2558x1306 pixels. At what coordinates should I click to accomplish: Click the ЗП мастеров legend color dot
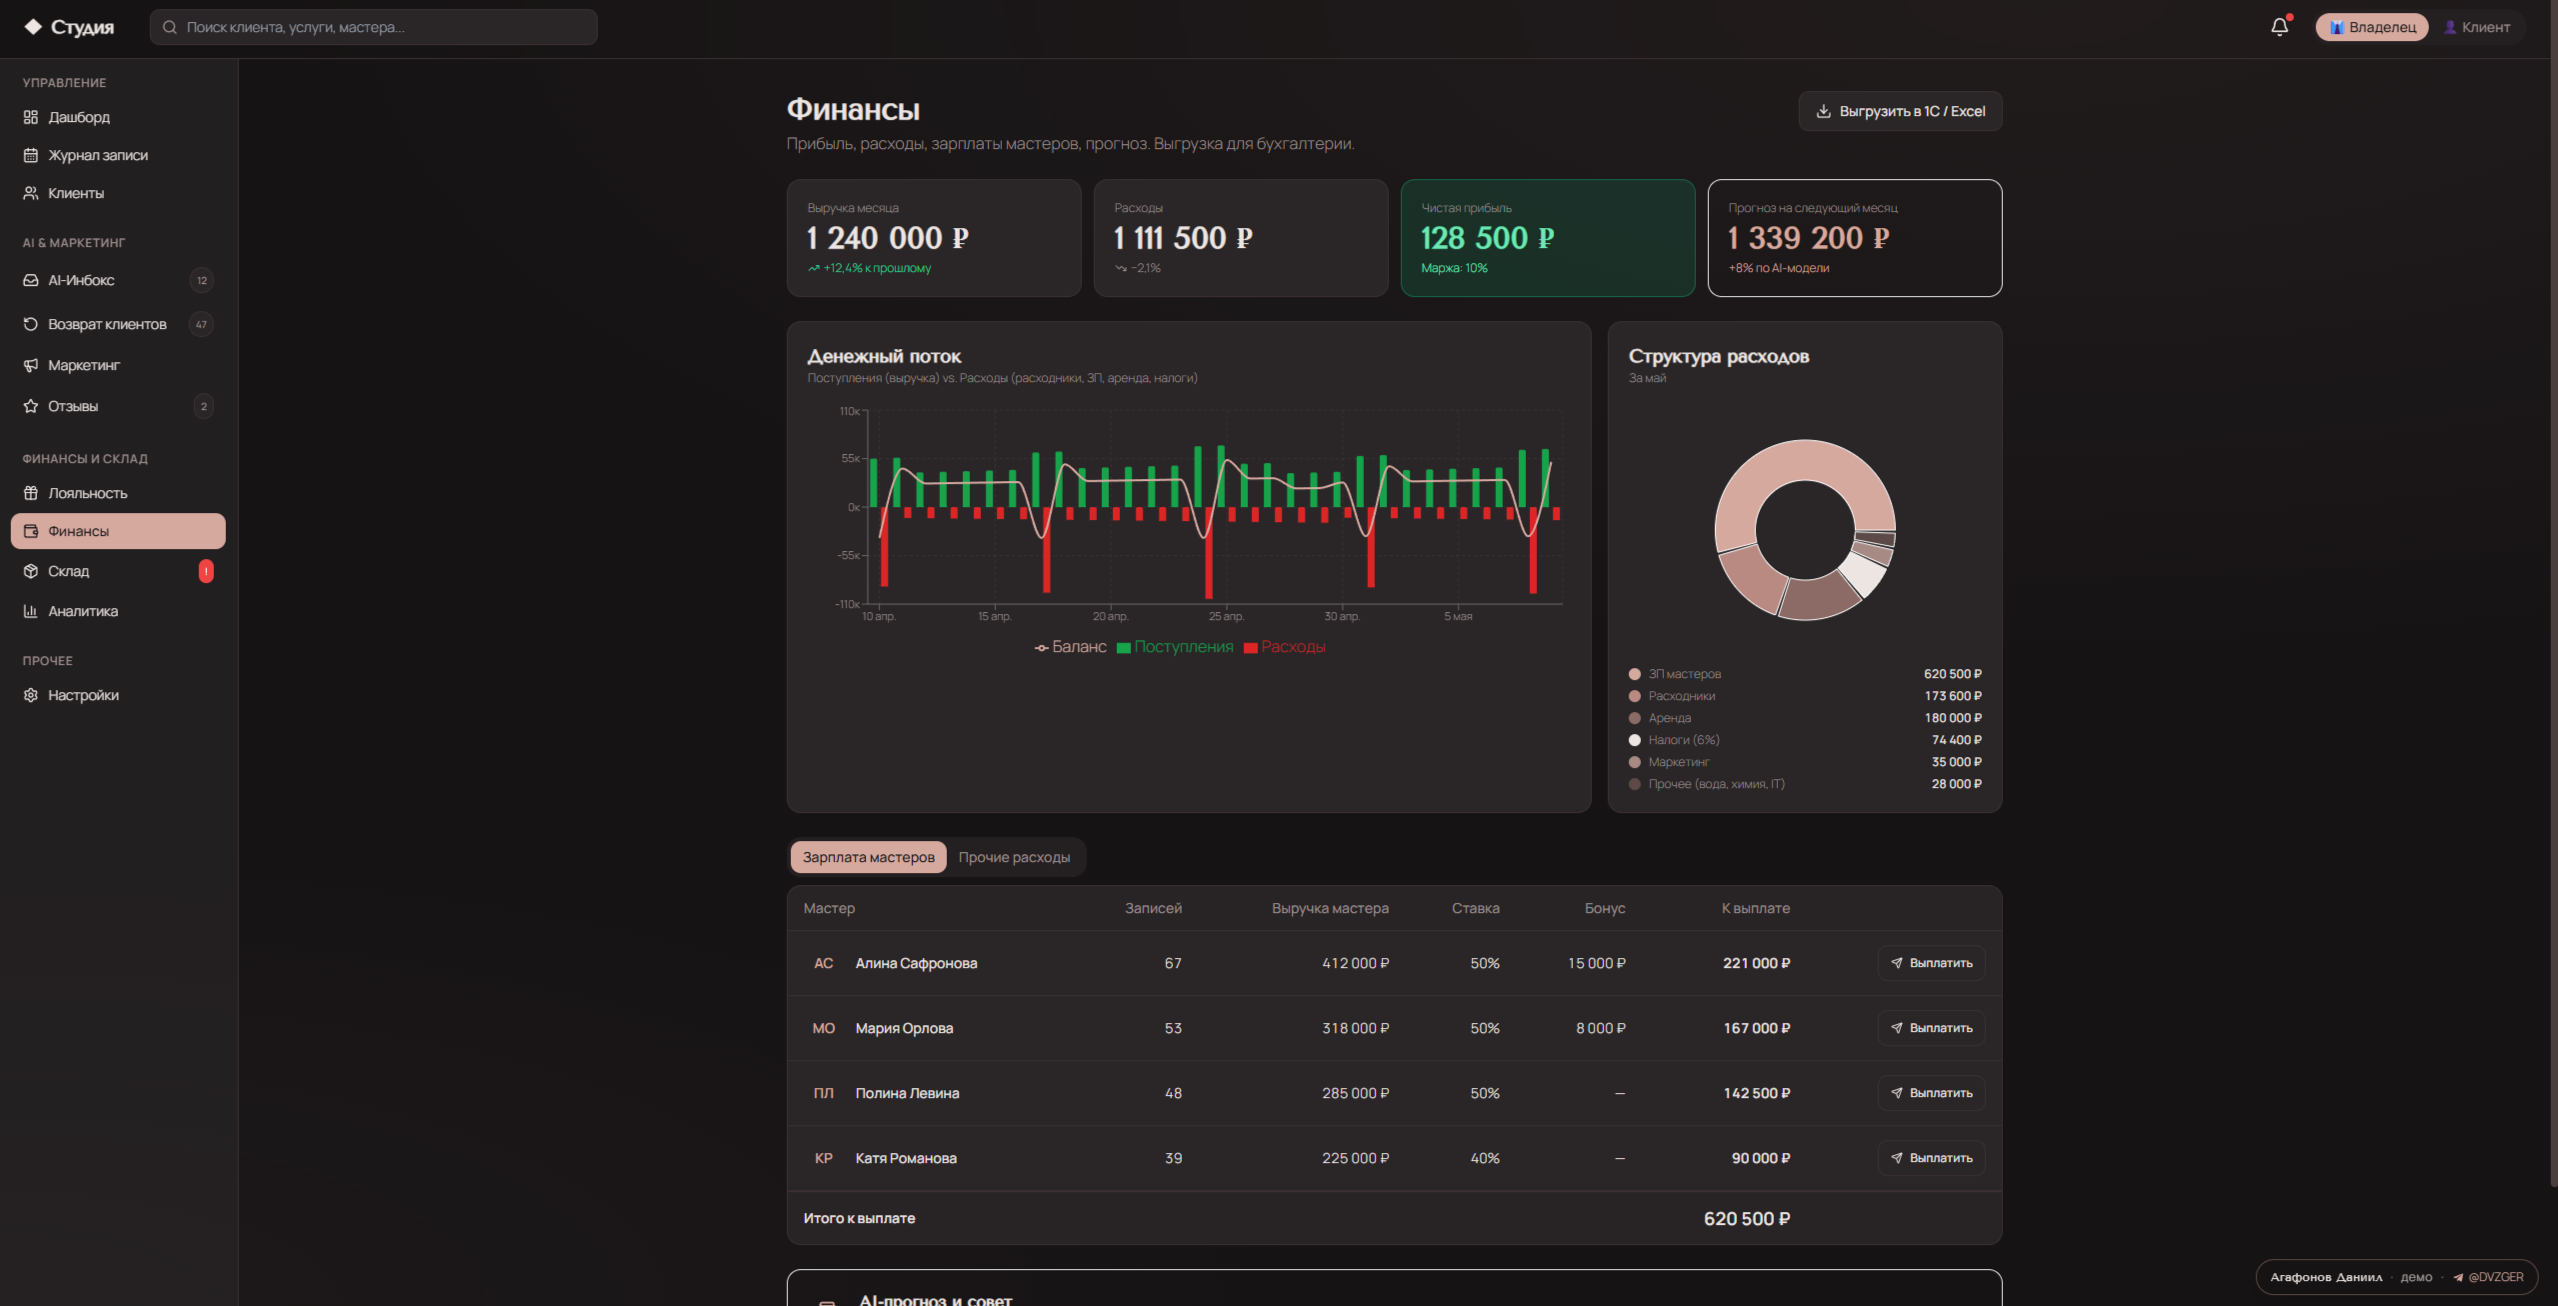click(x=1635, y=674)
